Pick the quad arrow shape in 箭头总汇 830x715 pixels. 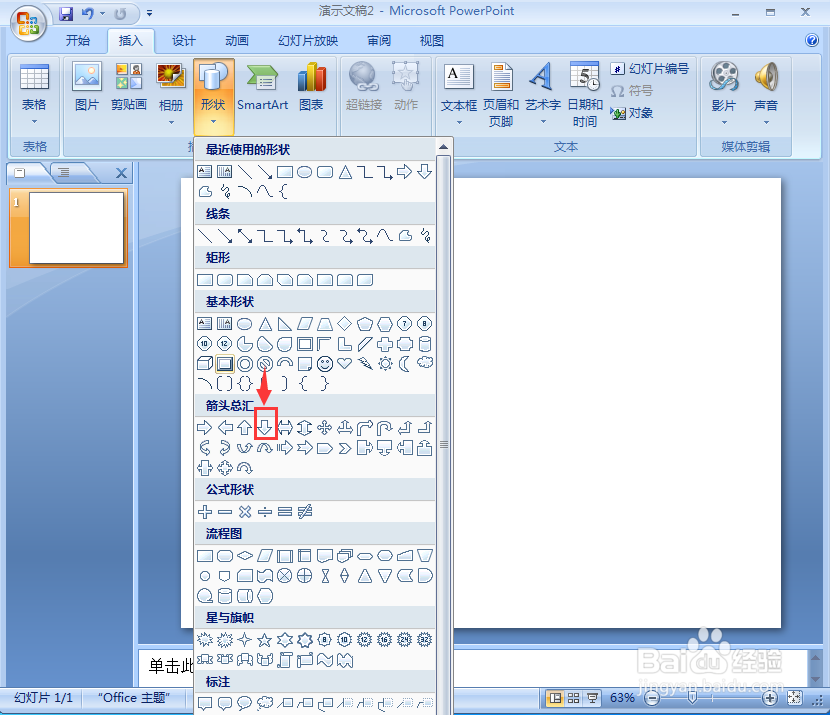(x=324, y=427)
